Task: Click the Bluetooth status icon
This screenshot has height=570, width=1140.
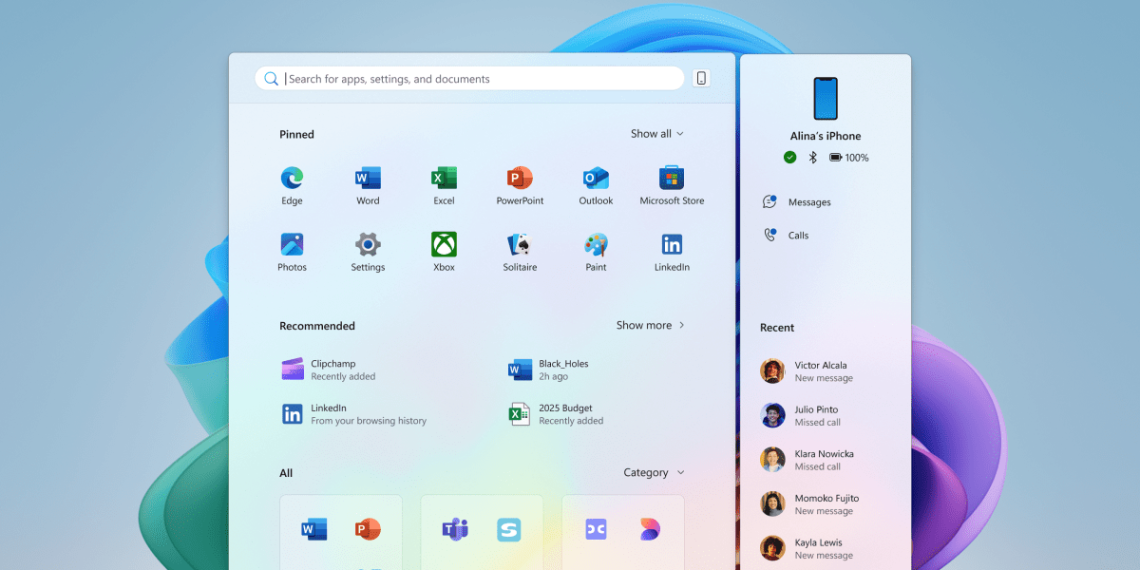Action: (x=813, y=157)
